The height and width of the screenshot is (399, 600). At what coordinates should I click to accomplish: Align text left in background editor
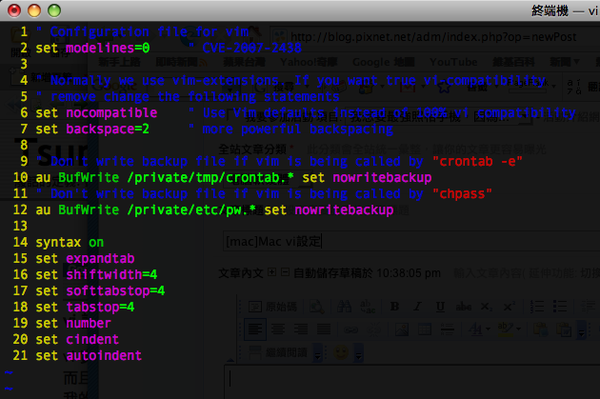[255, 329]
